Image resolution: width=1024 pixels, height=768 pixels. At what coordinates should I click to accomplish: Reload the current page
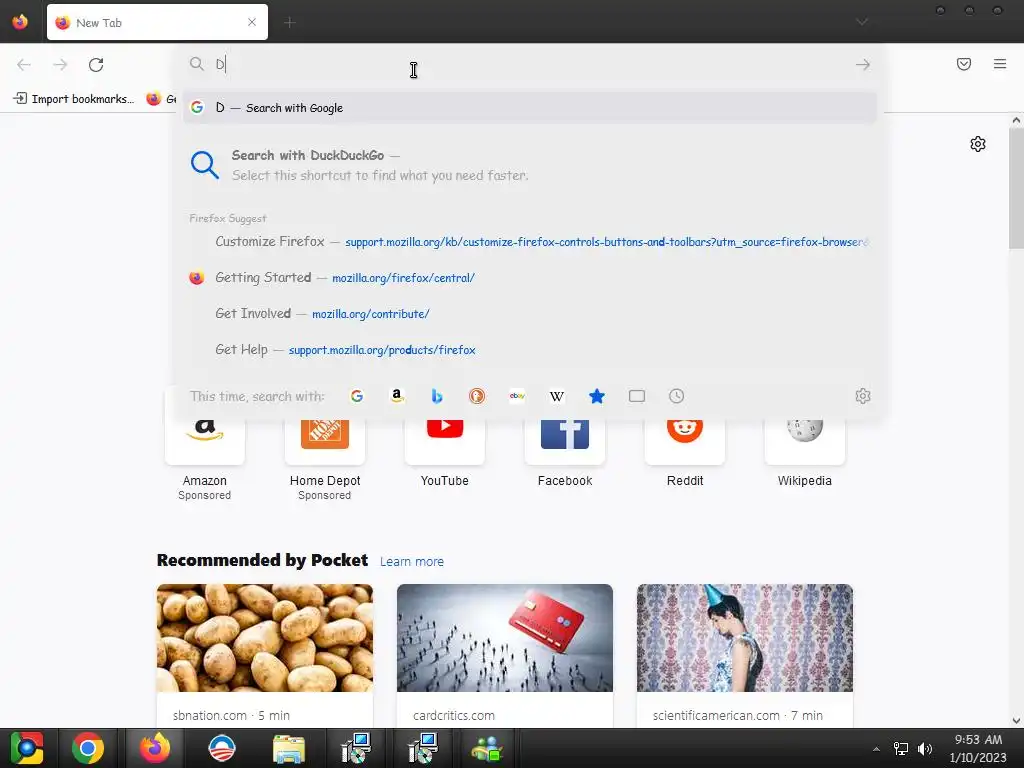[x=96, y=65]
